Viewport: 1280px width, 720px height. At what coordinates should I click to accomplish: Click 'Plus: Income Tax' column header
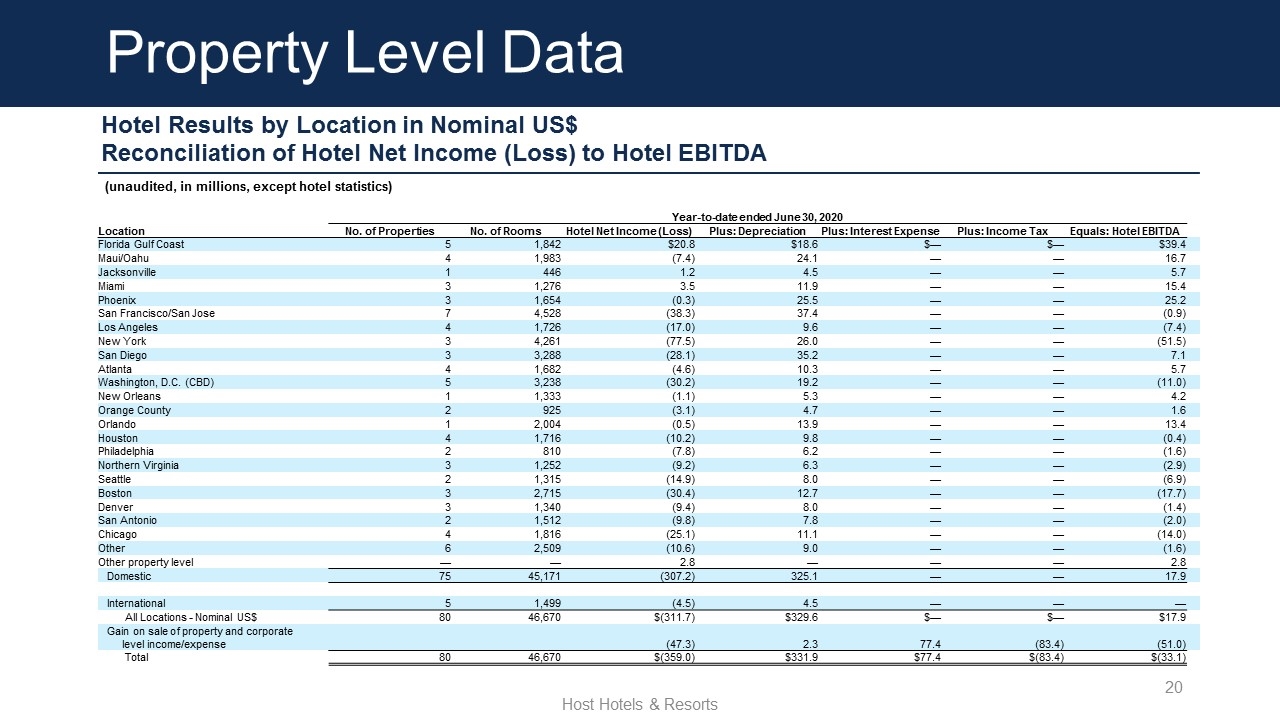click(x=1002, y=231)
